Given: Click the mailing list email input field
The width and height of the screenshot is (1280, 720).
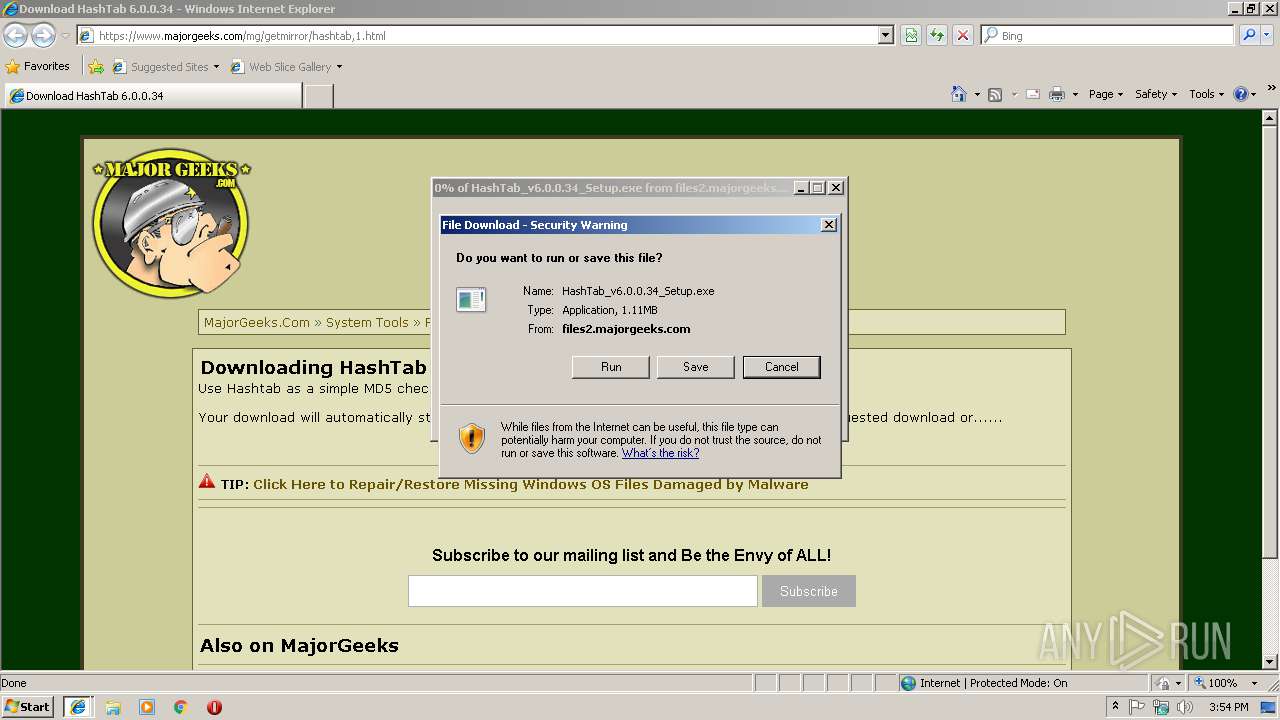Looking at the screenshot, I should coord(583,591).
